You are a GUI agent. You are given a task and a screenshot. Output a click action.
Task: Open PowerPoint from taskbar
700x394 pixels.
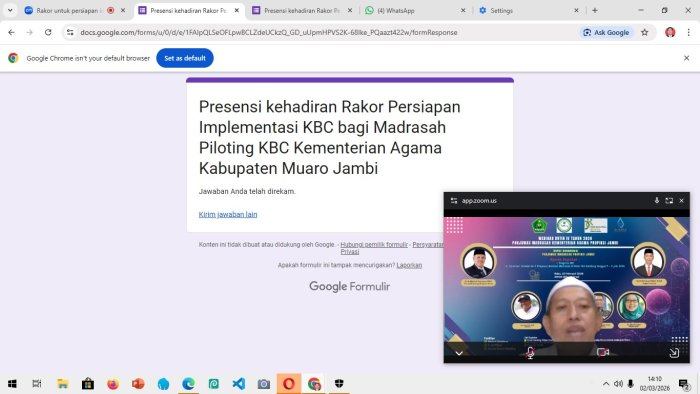pos(138,384)
